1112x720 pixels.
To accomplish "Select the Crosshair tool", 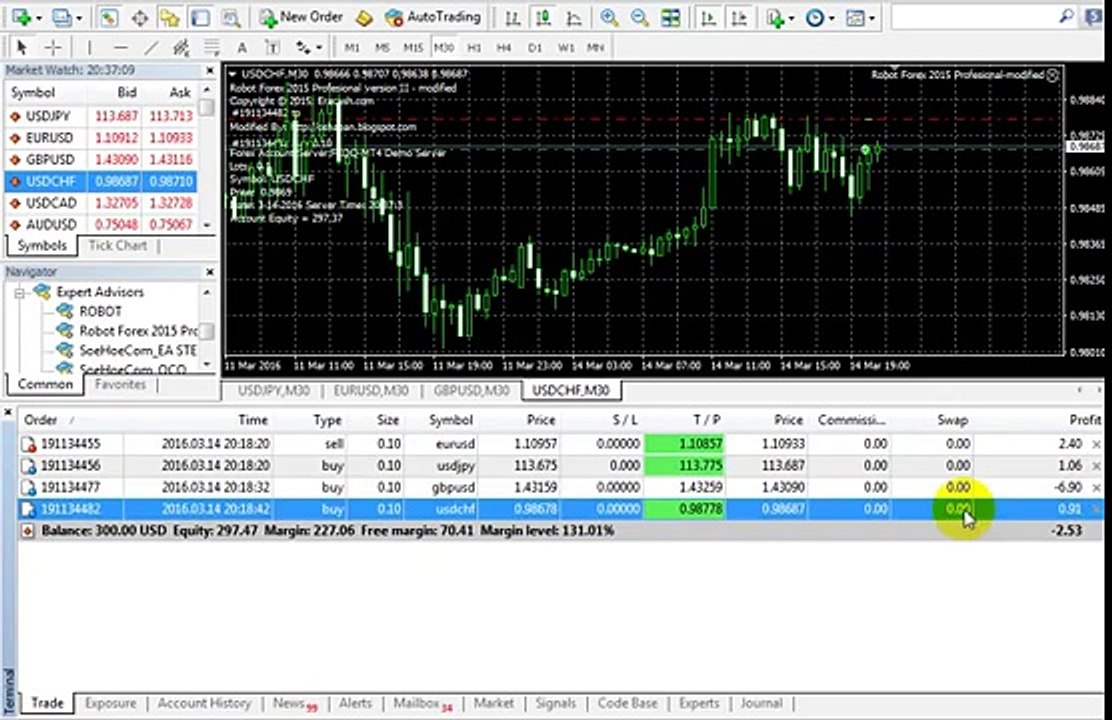I will click(x=52, y=48).
